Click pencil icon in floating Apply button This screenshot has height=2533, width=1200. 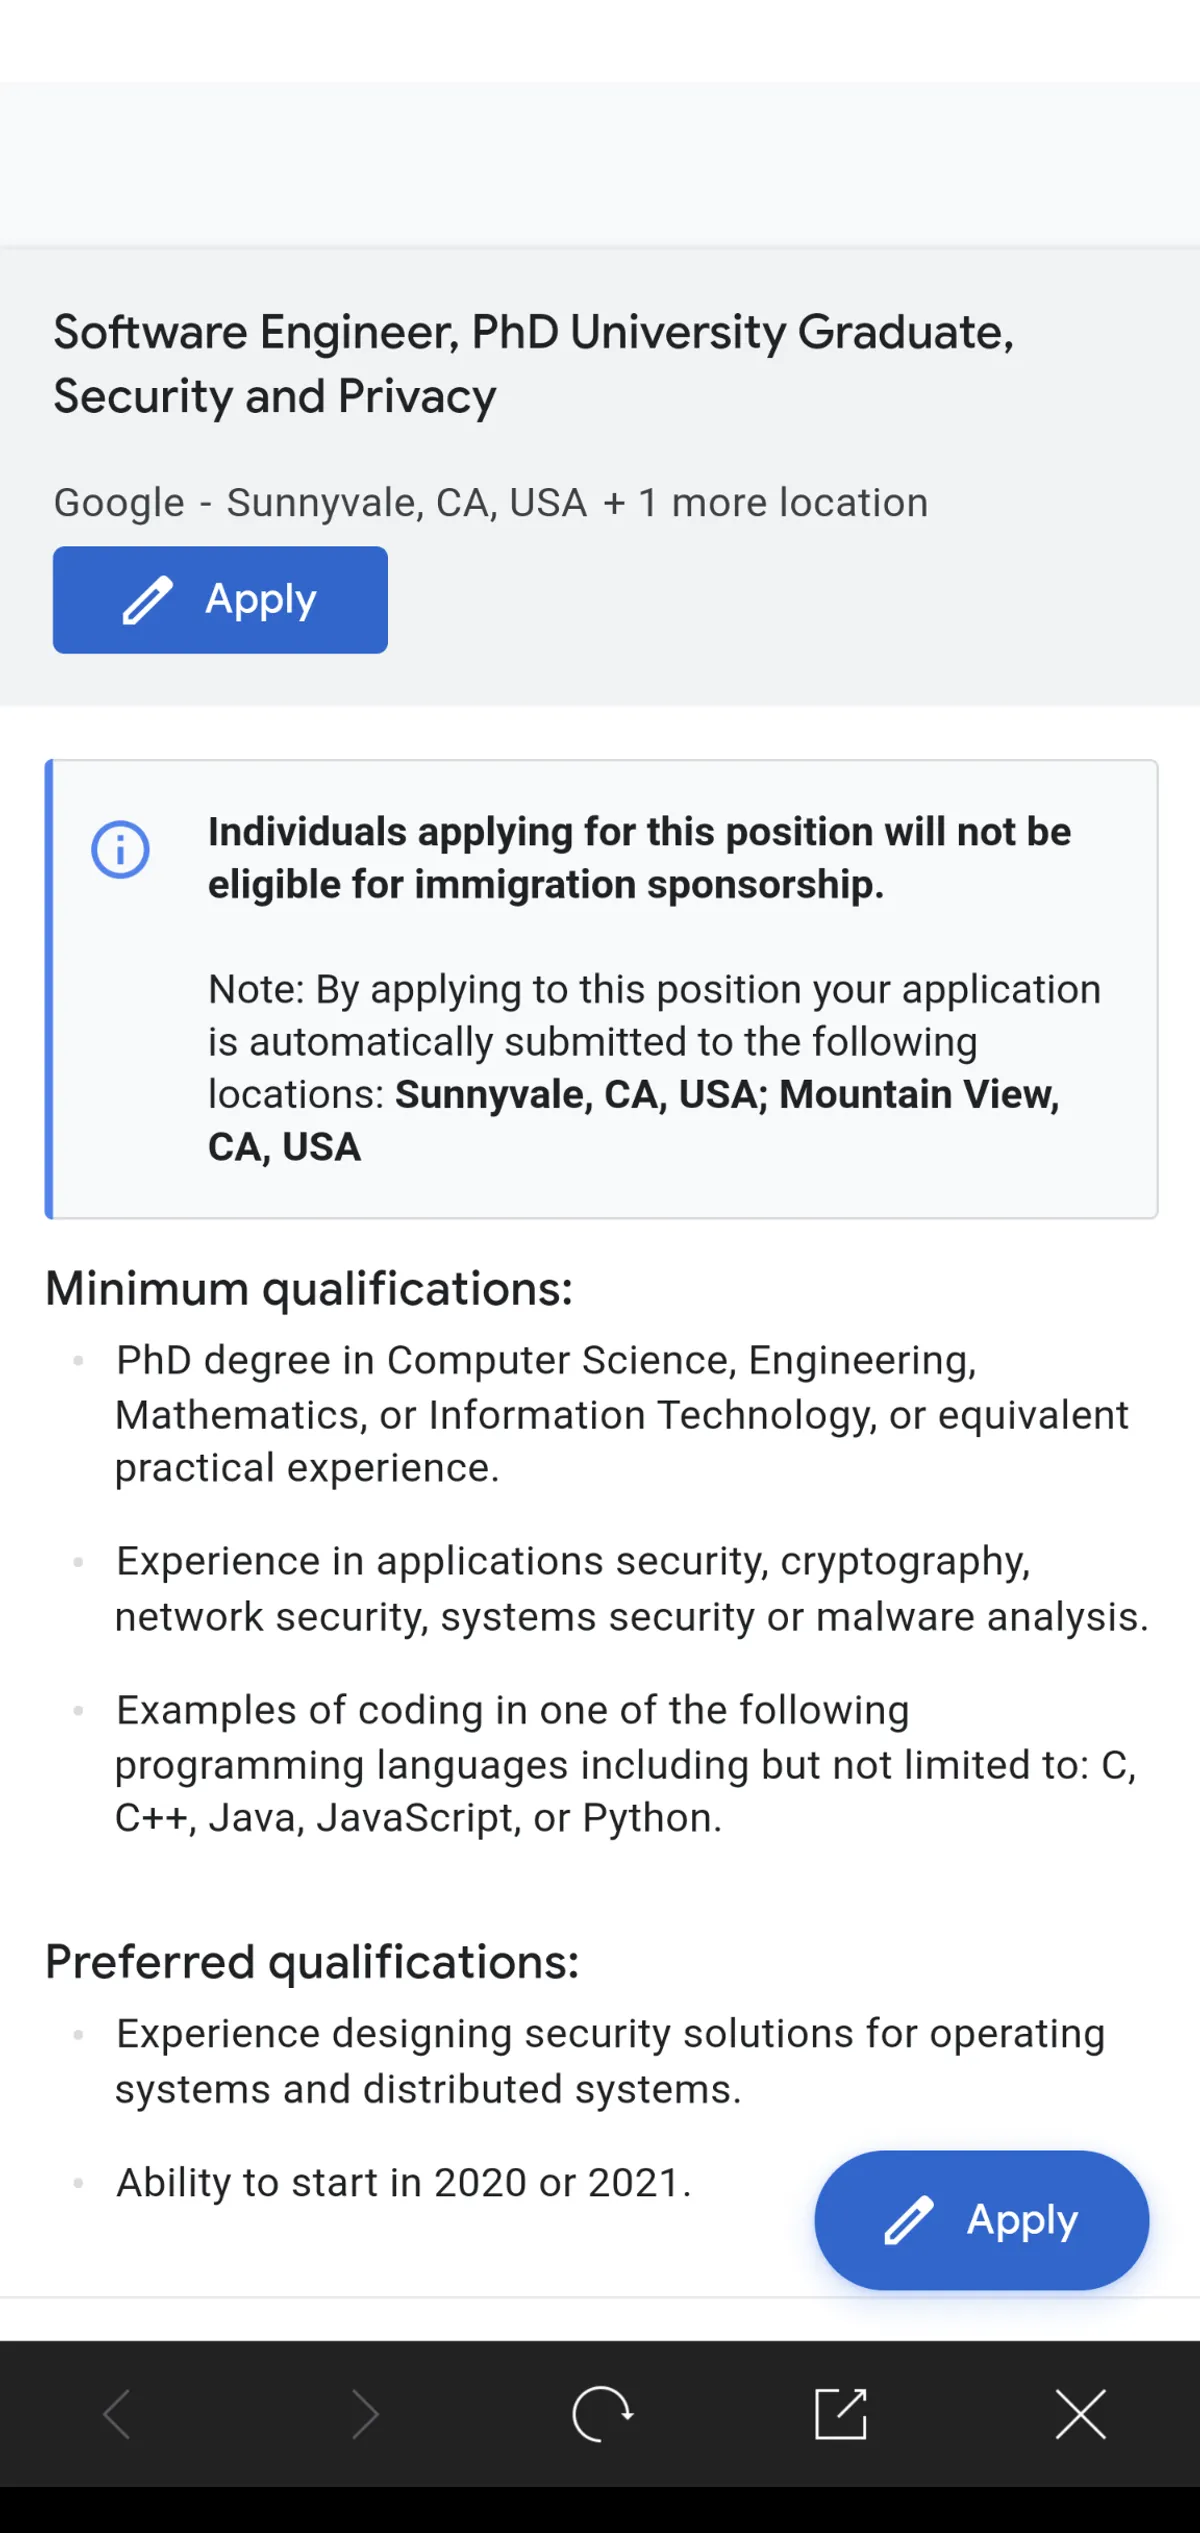point(909,2220)
